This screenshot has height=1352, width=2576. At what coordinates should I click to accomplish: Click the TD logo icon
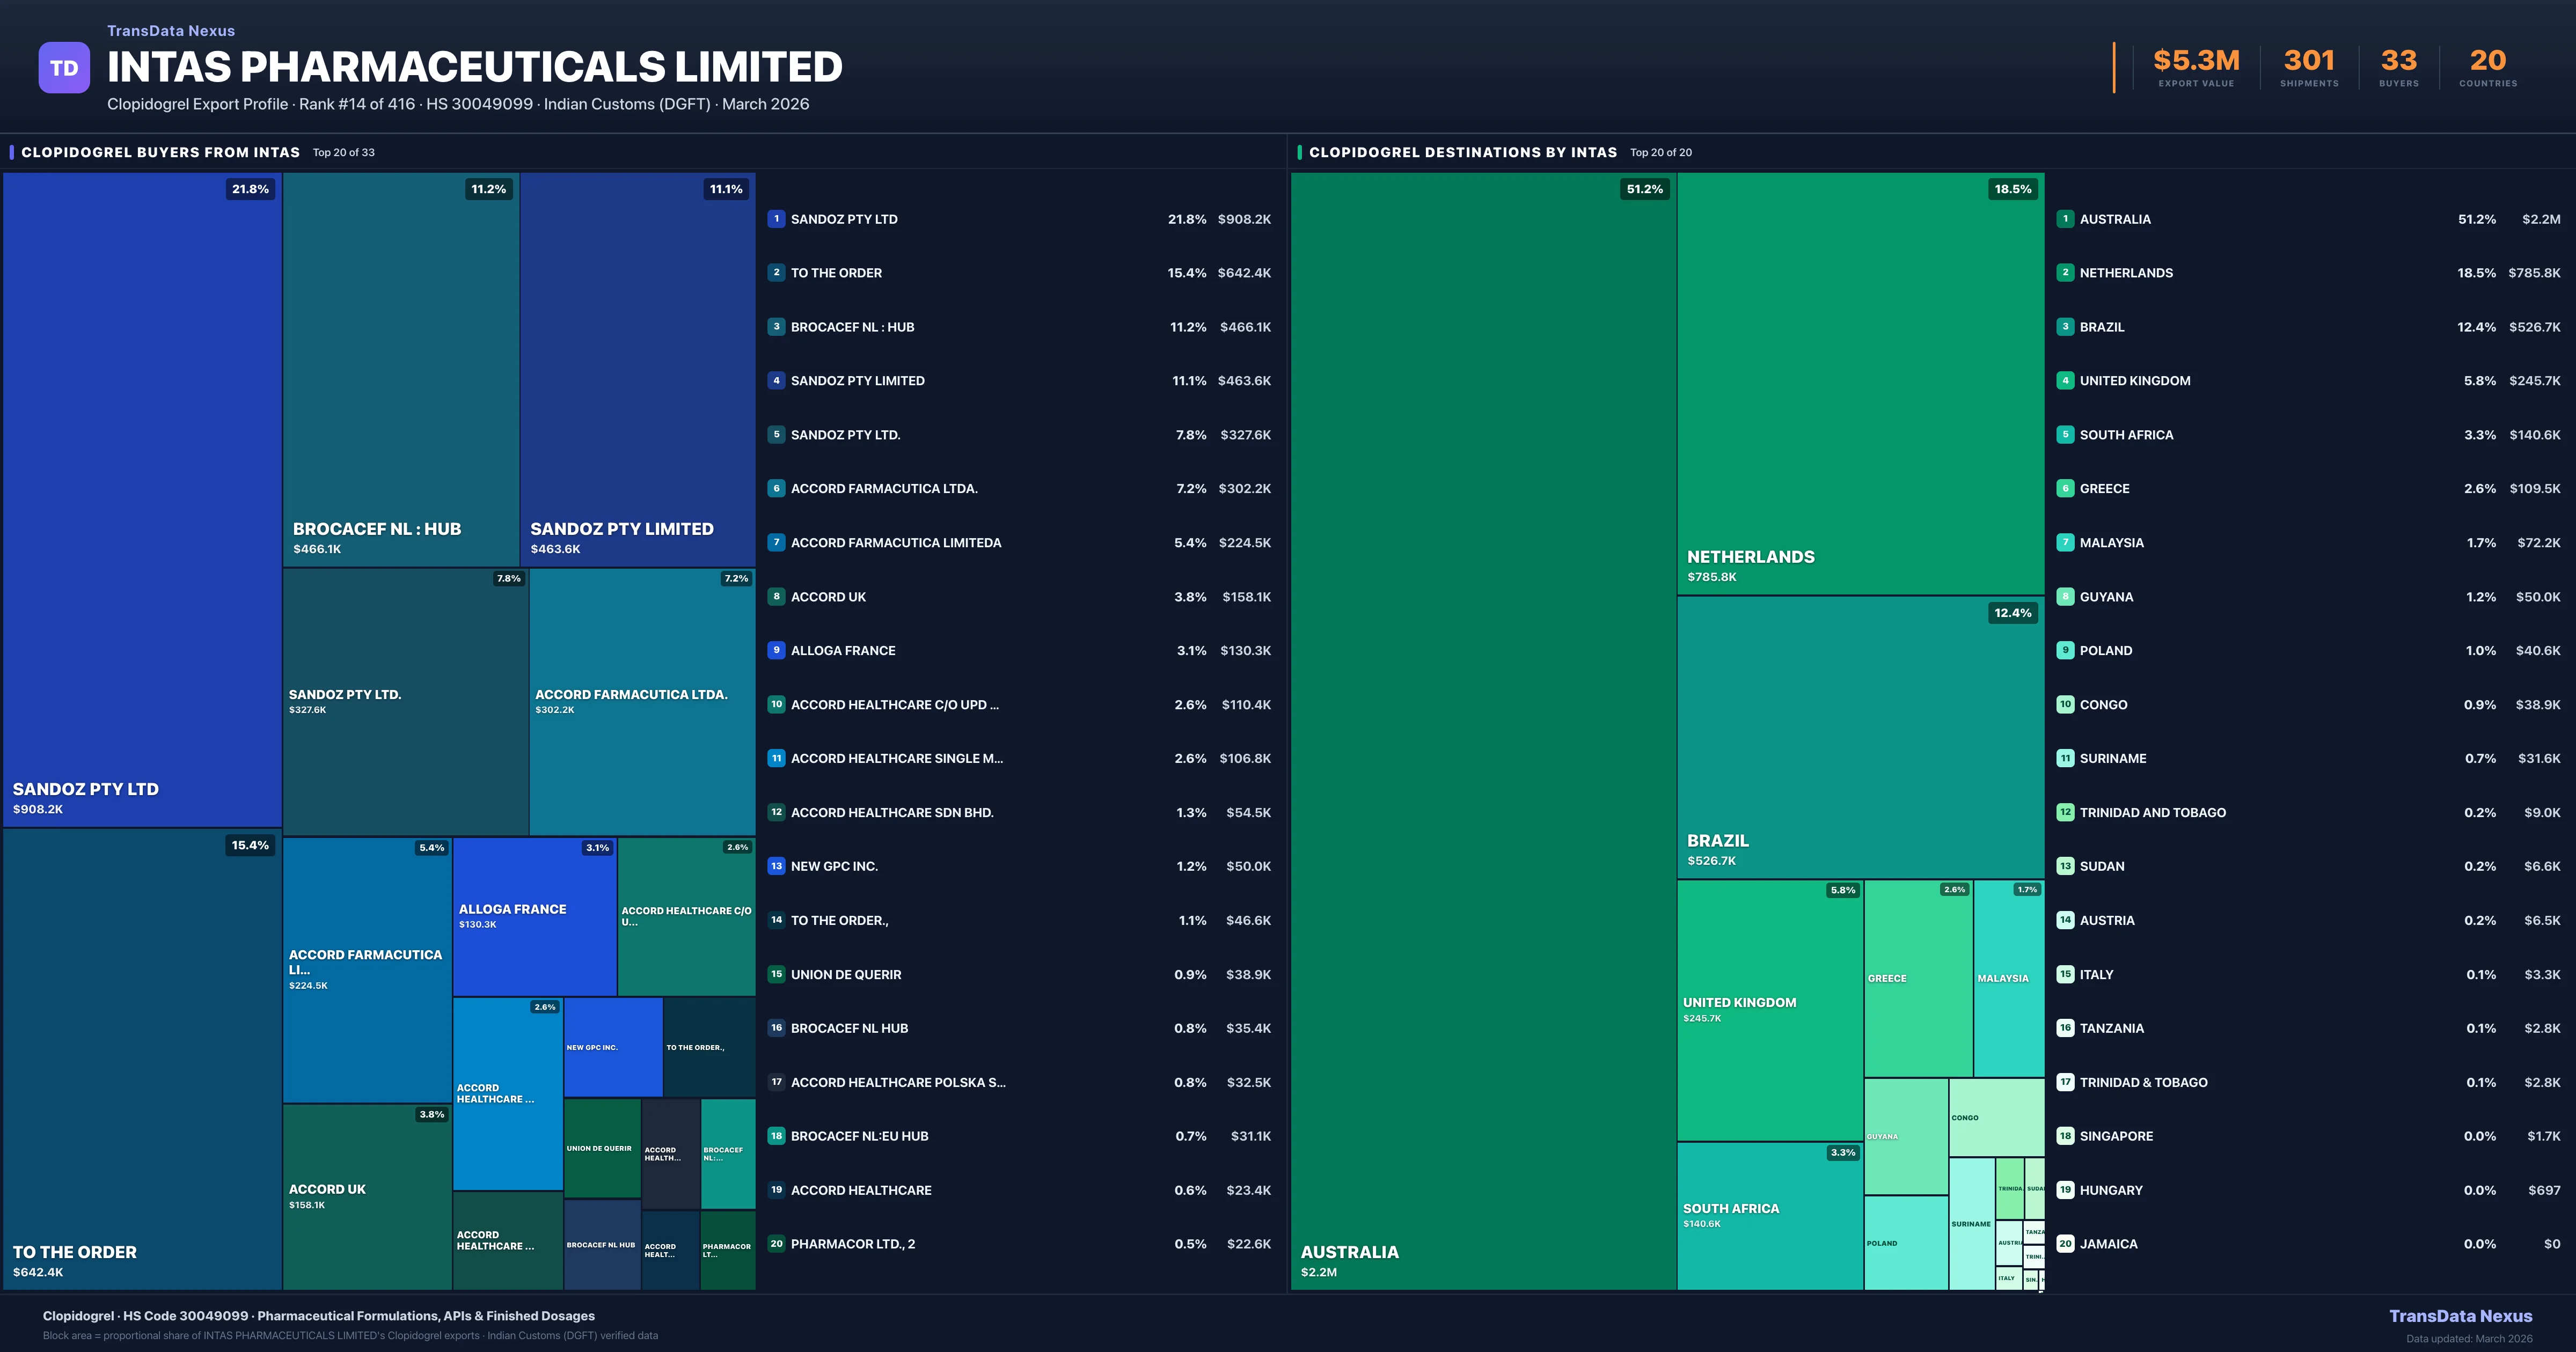point(64,68)
